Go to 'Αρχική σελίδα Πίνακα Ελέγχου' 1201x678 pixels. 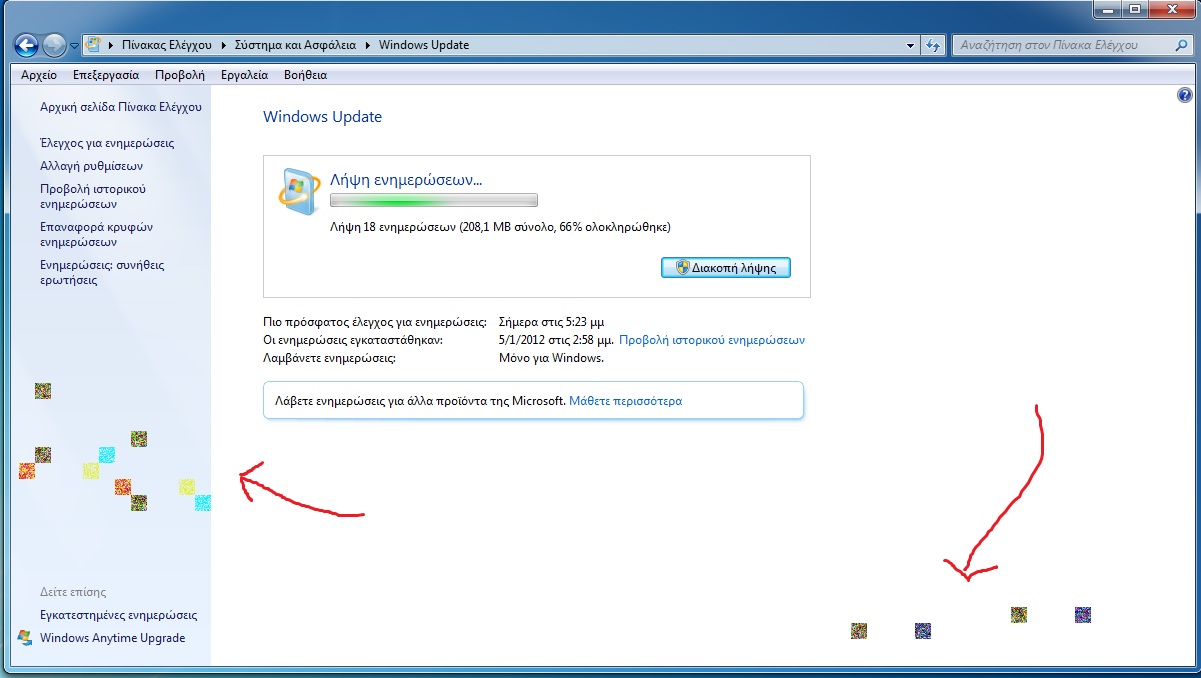click(121, 107)
